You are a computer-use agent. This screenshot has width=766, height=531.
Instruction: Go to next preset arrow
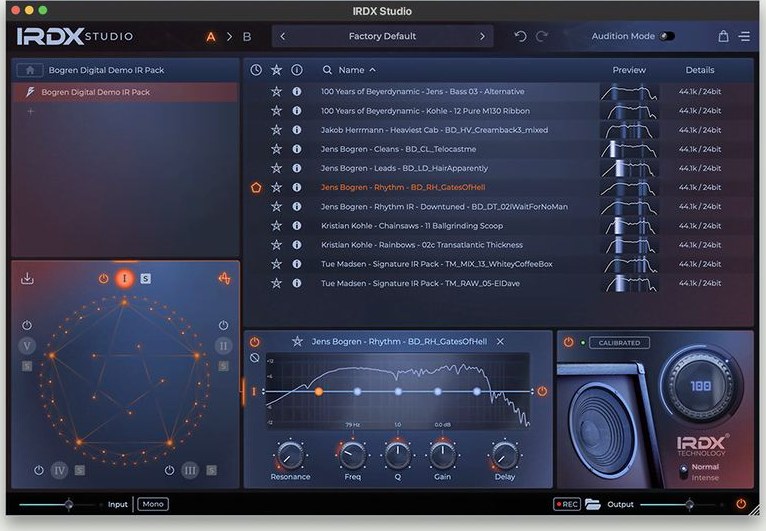click(482, 36)
